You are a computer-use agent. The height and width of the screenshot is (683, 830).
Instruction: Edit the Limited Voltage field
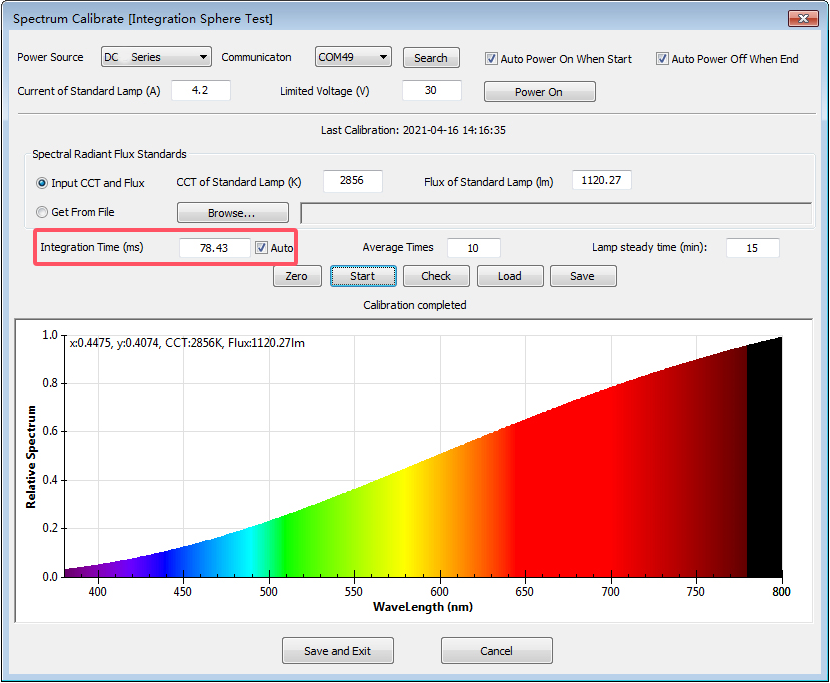pyautogui.click(x=431, y=91)
